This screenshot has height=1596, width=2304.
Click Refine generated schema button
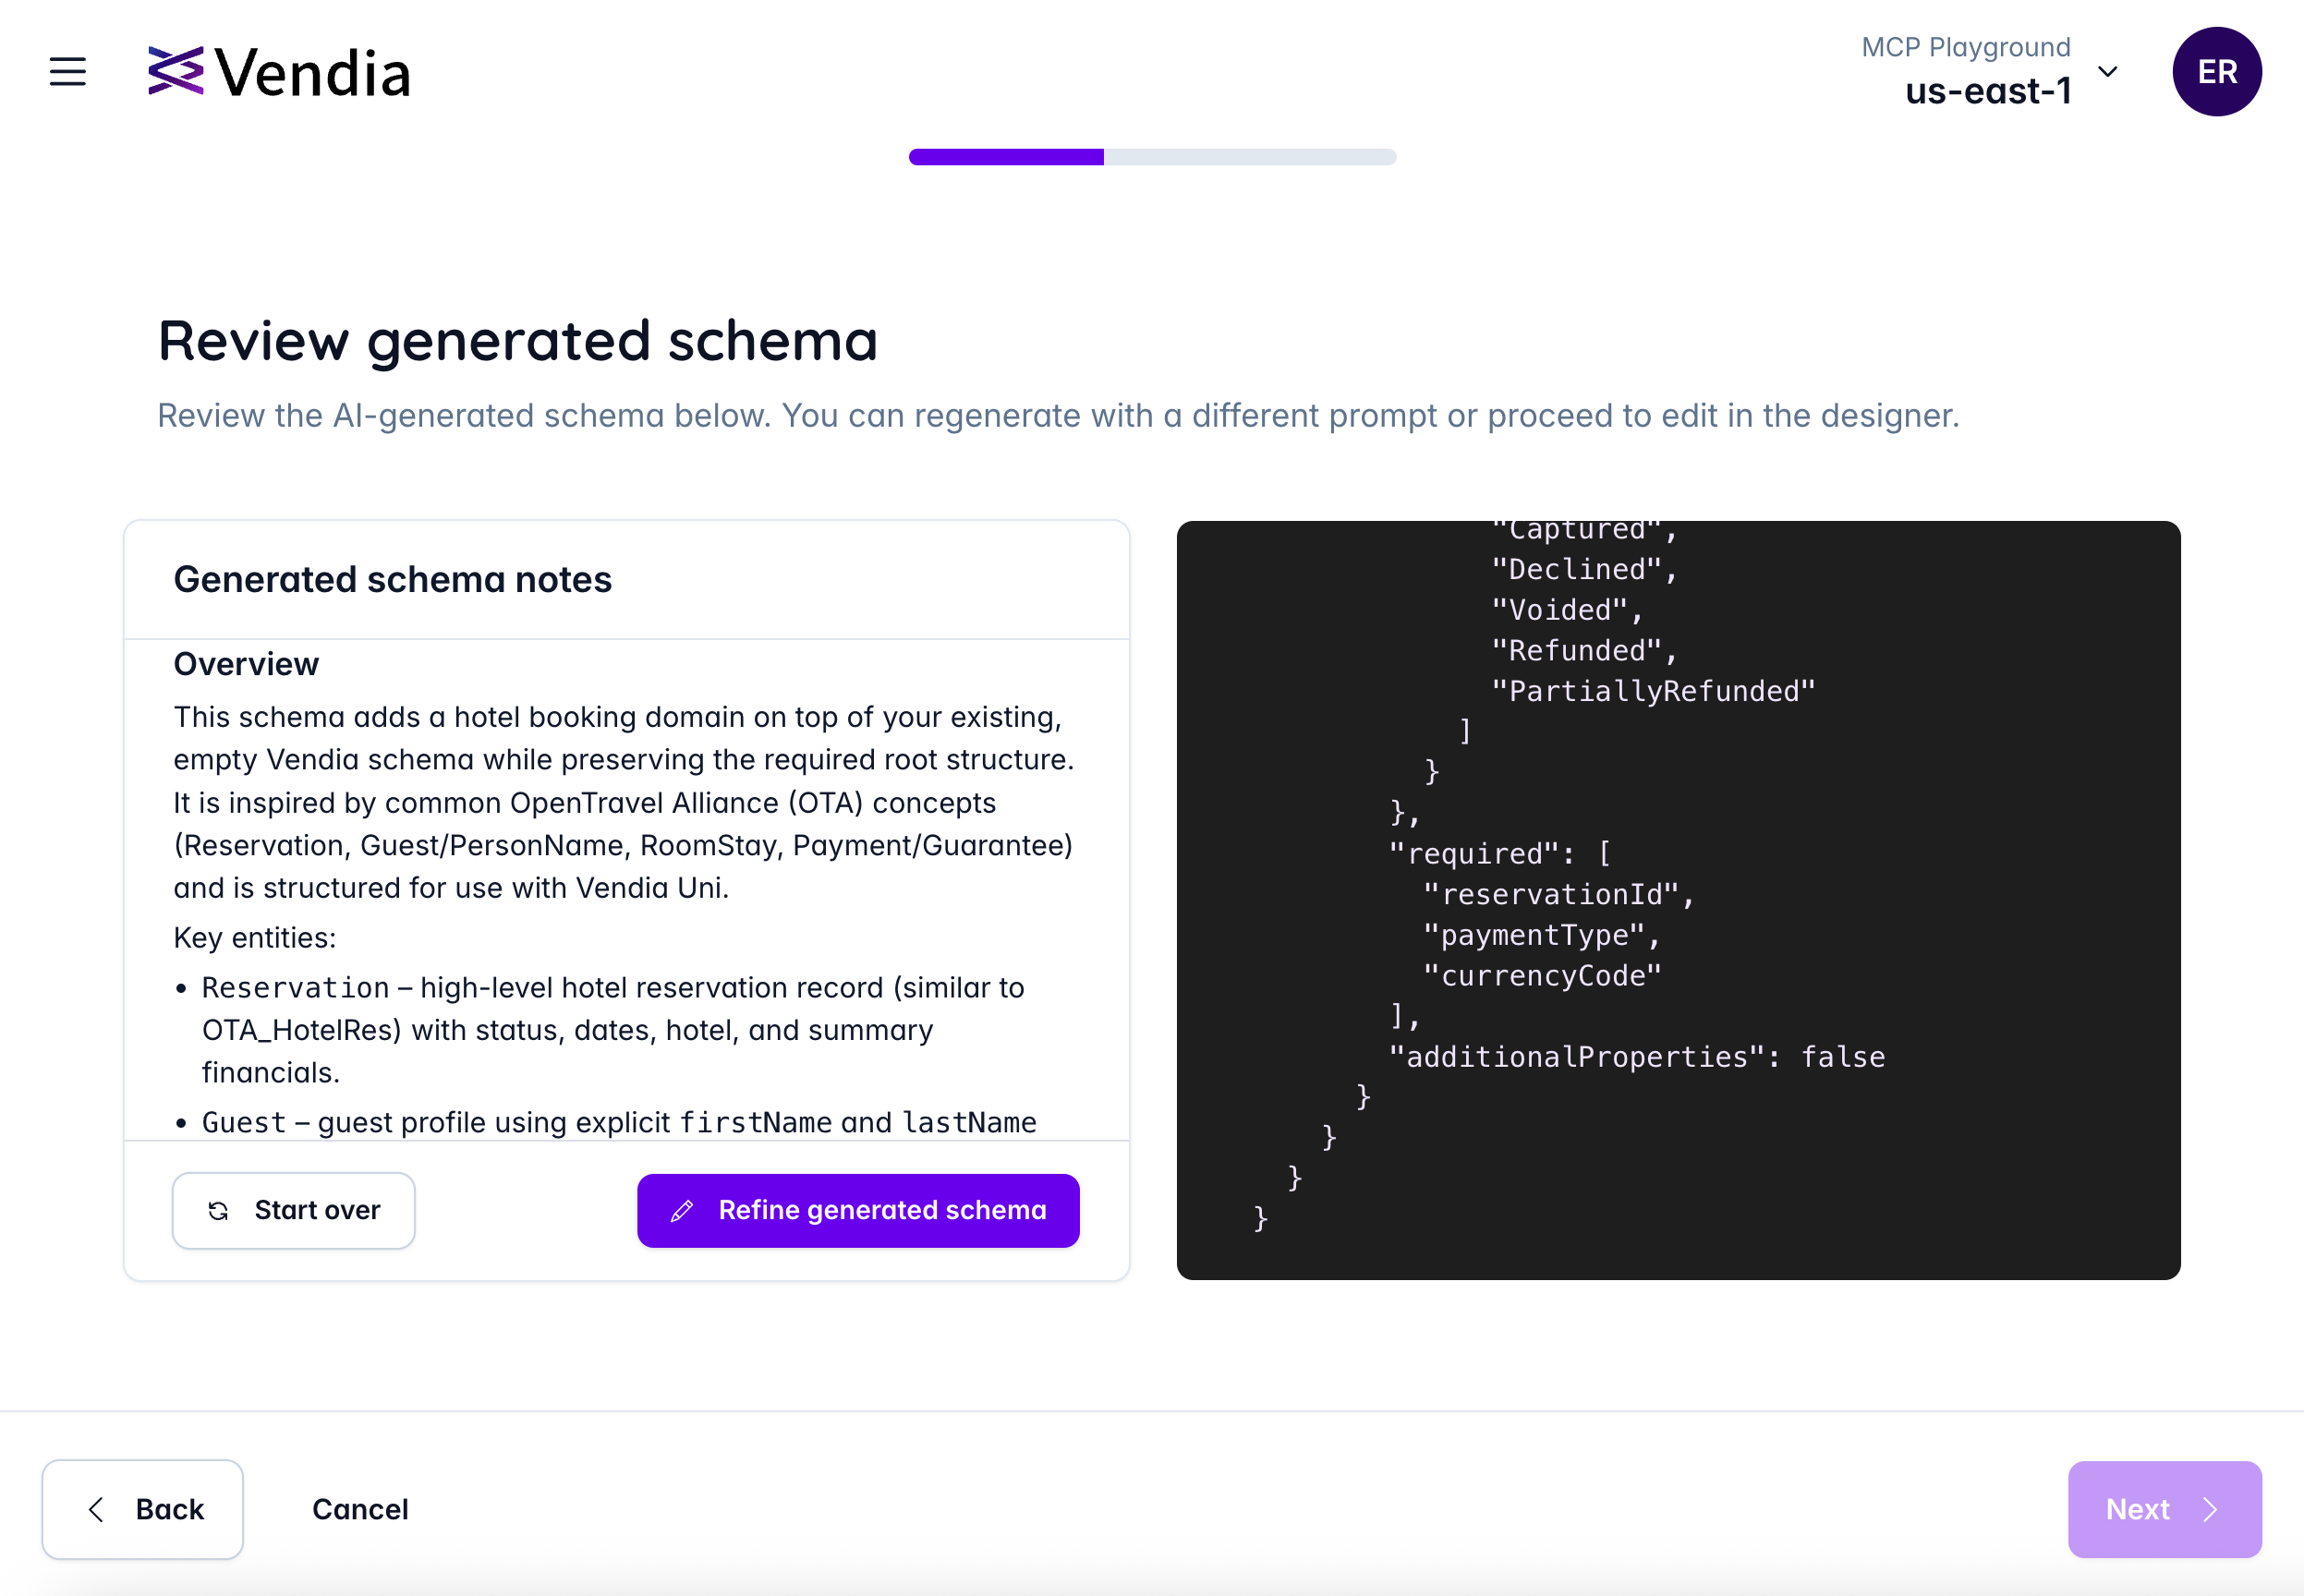(x=858, y=1211)
